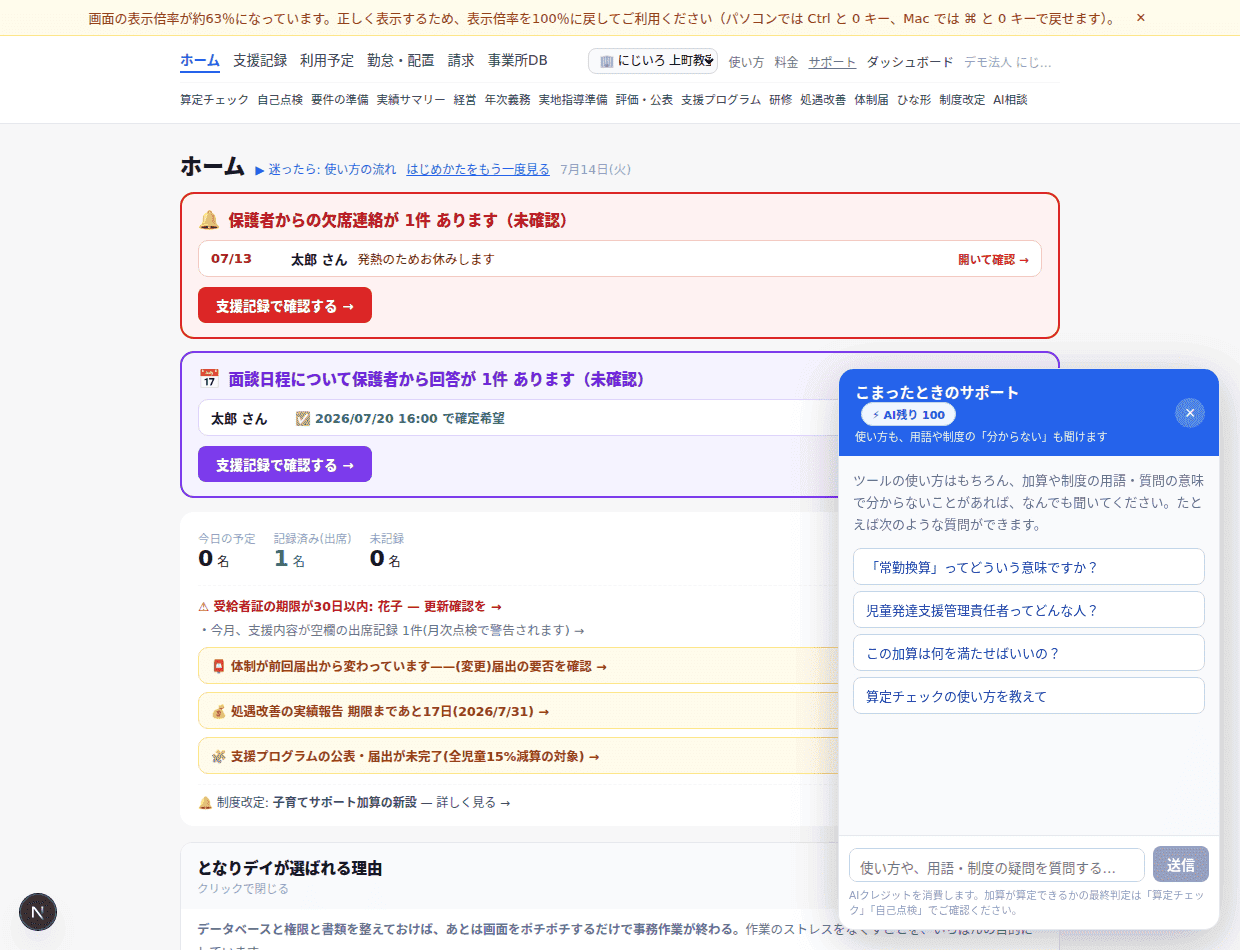Select 要件の準備 sub-menu item

(340, 100)
